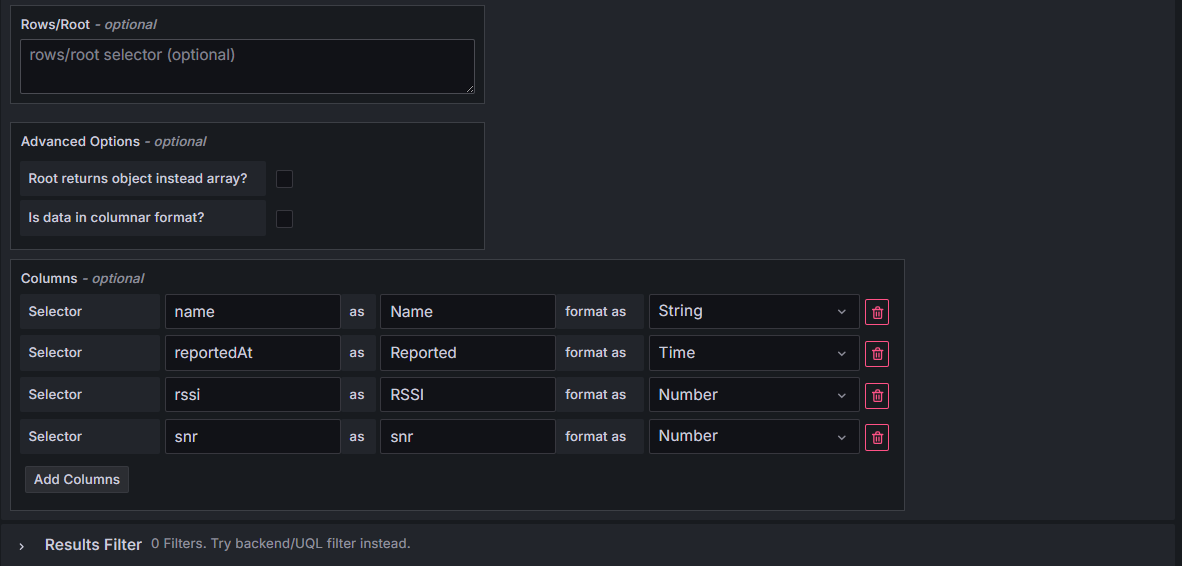Screen dimensions: 1182x566
Task: Enable 'Root returns object instead array?' checkbox
Action: pos(285,179)
